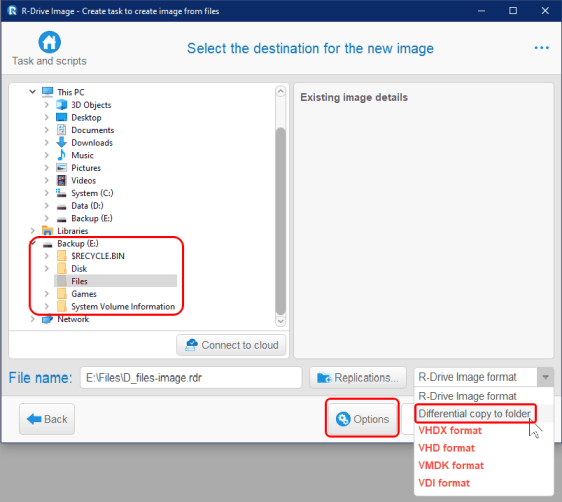Select the Desktop icon in tree
This screenshot has width=562, height=502.
(x=62, y=117)
